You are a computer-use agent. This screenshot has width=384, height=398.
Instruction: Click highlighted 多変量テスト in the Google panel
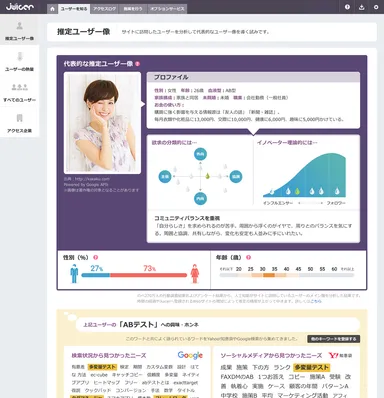(102, 367)
